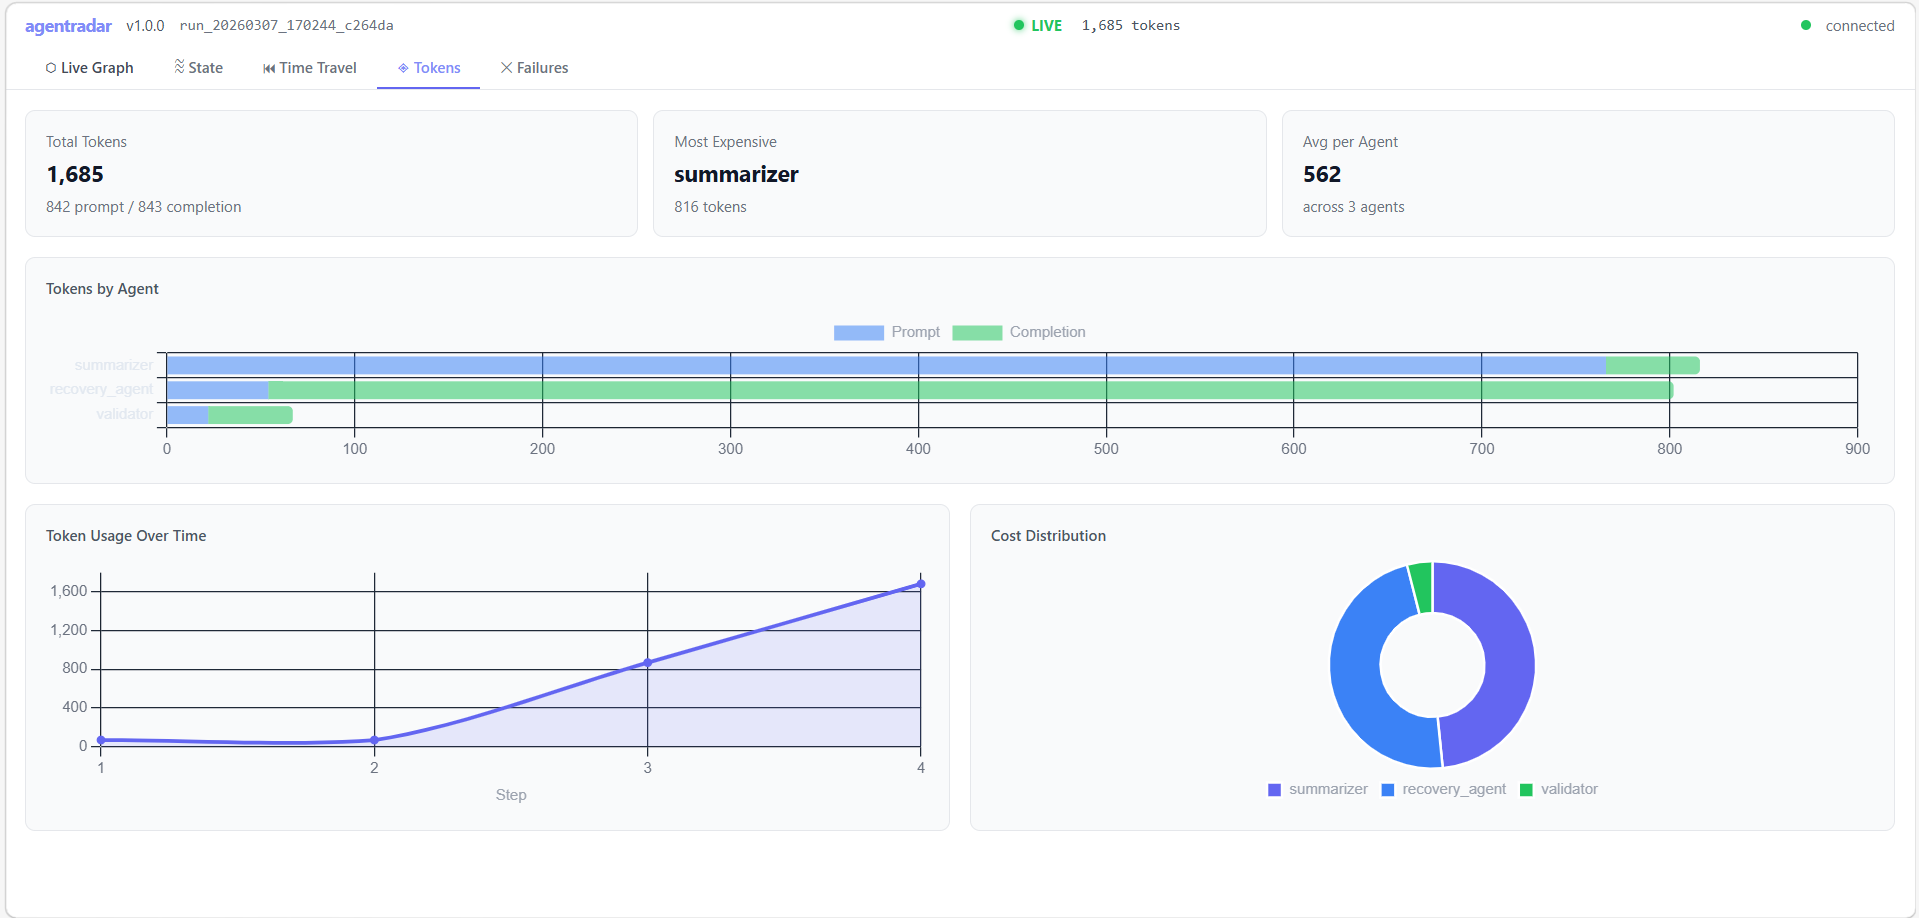Toggle Prompt series in bar chart legend

(x=887, y=332)
